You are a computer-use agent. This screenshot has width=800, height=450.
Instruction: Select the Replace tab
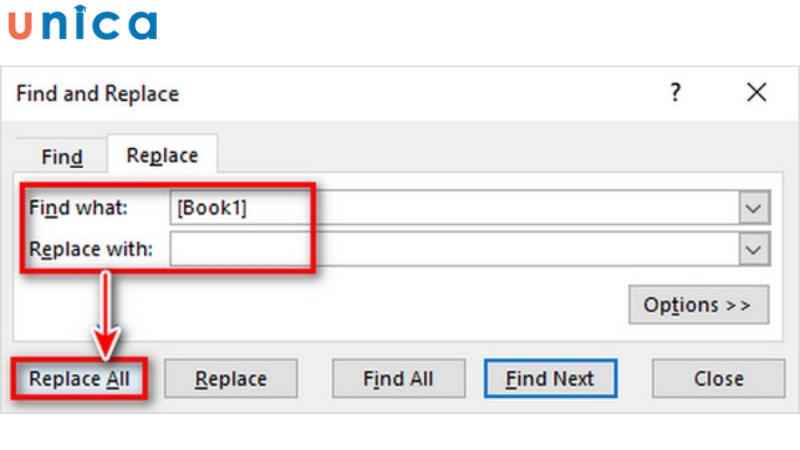click(162, 156)
